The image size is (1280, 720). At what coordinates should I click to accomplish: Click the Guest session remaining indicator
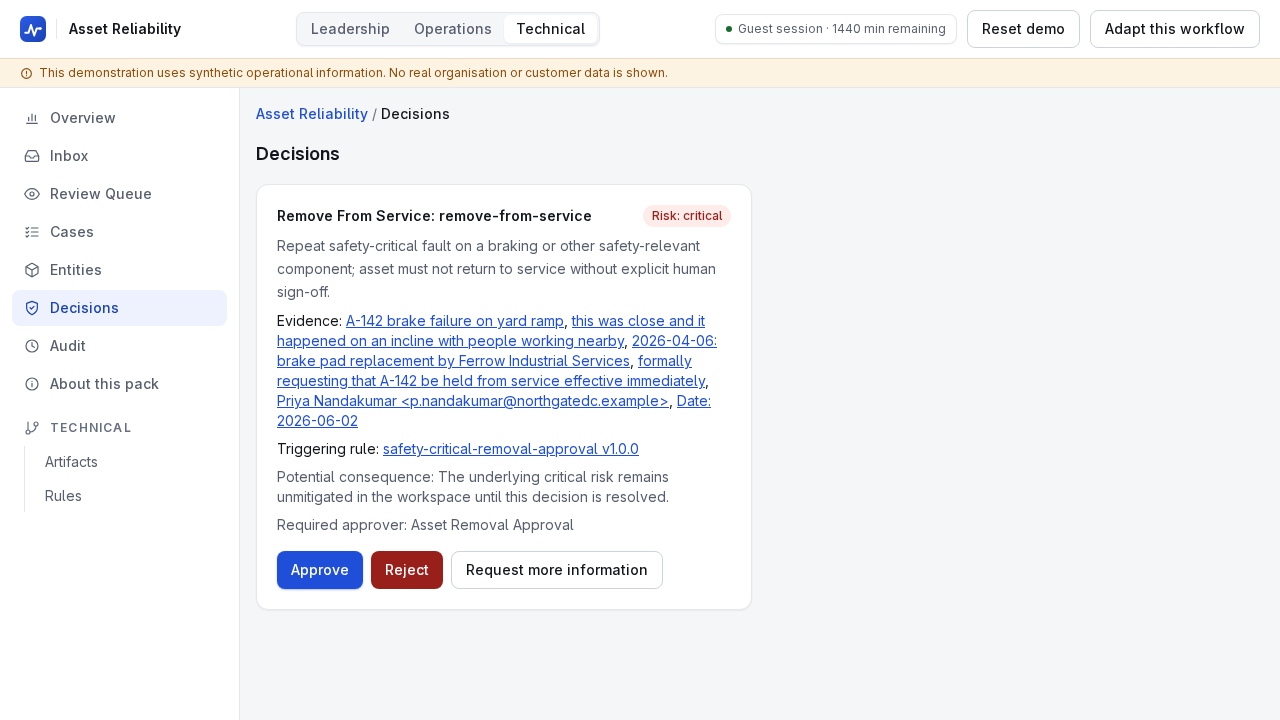836,29
